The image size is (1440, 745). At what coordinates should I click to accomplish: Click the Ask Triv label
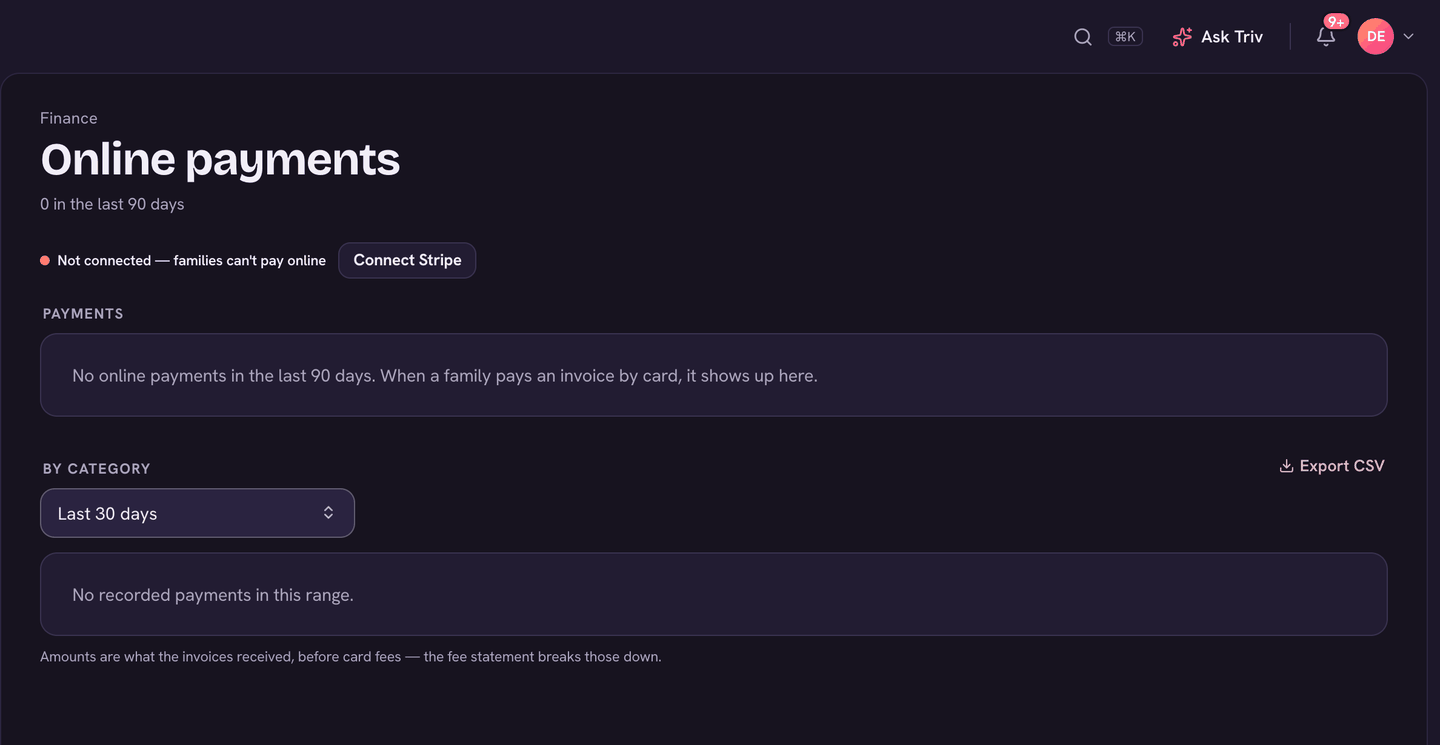[1232, 37]
